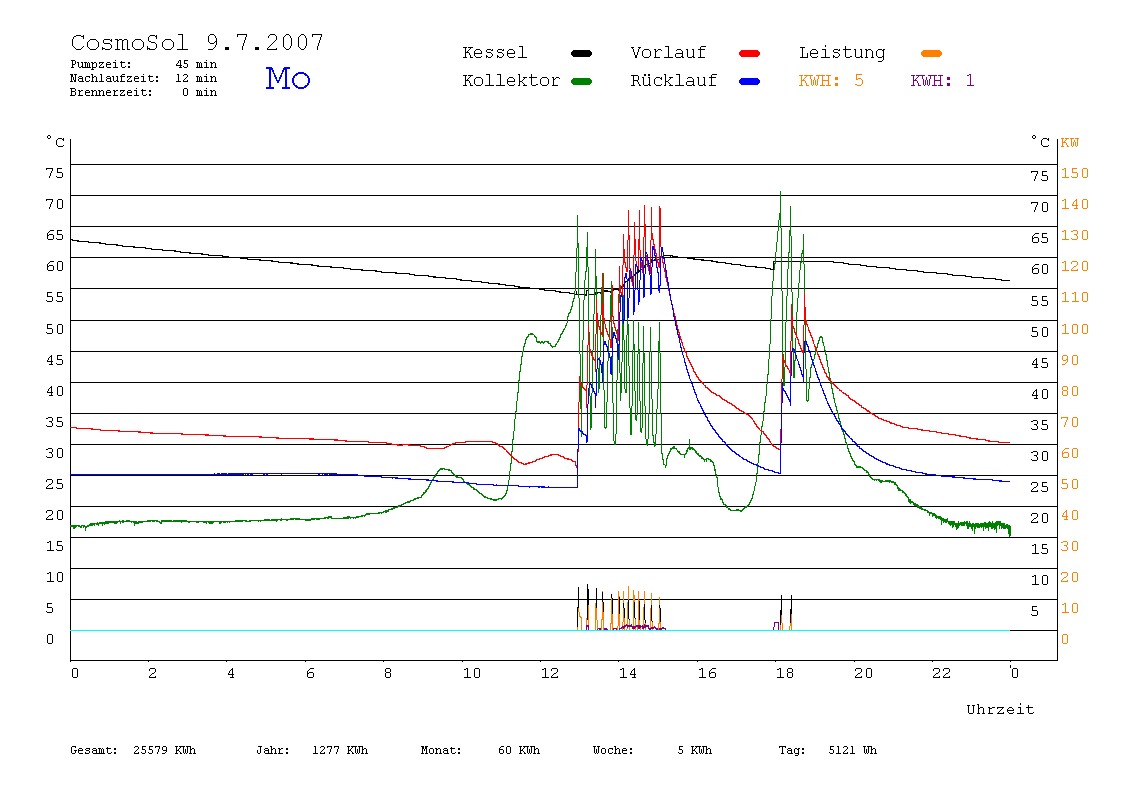Click the purple 'KWH: 1' value
This screenshot has height=812, width=1148.
click(942, 81)
